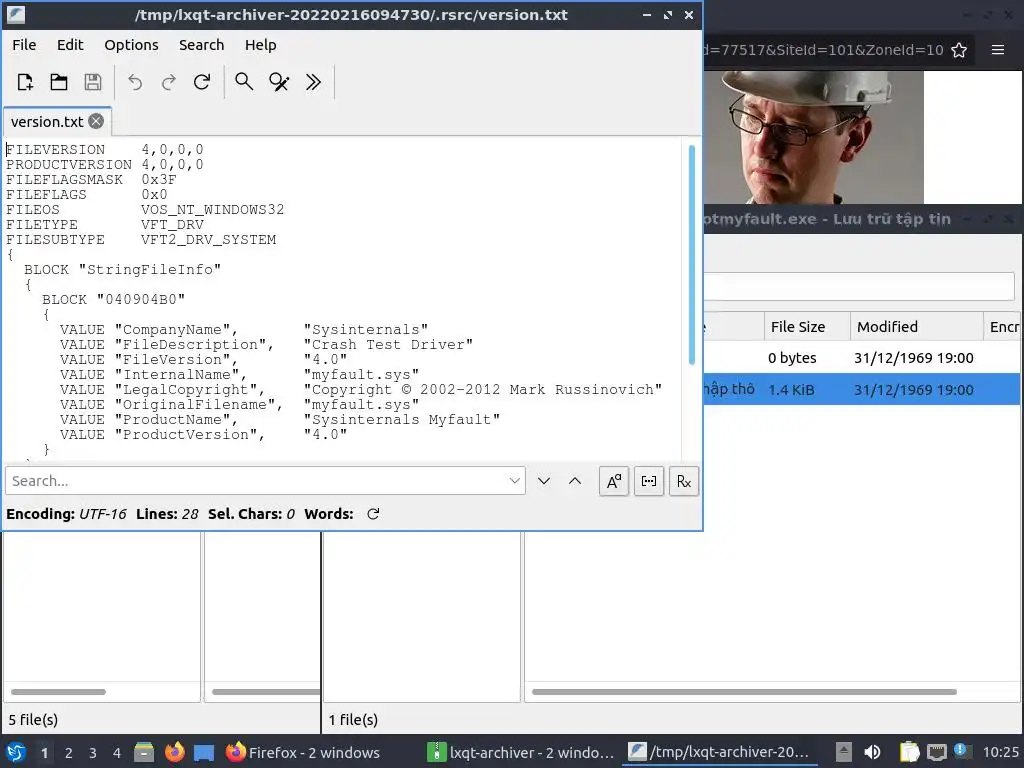This screenshot has height=768, width=1024.
Task: Click the /tmp/lxqt-archiver taskbar entry
Action: (x=720, y=752)
